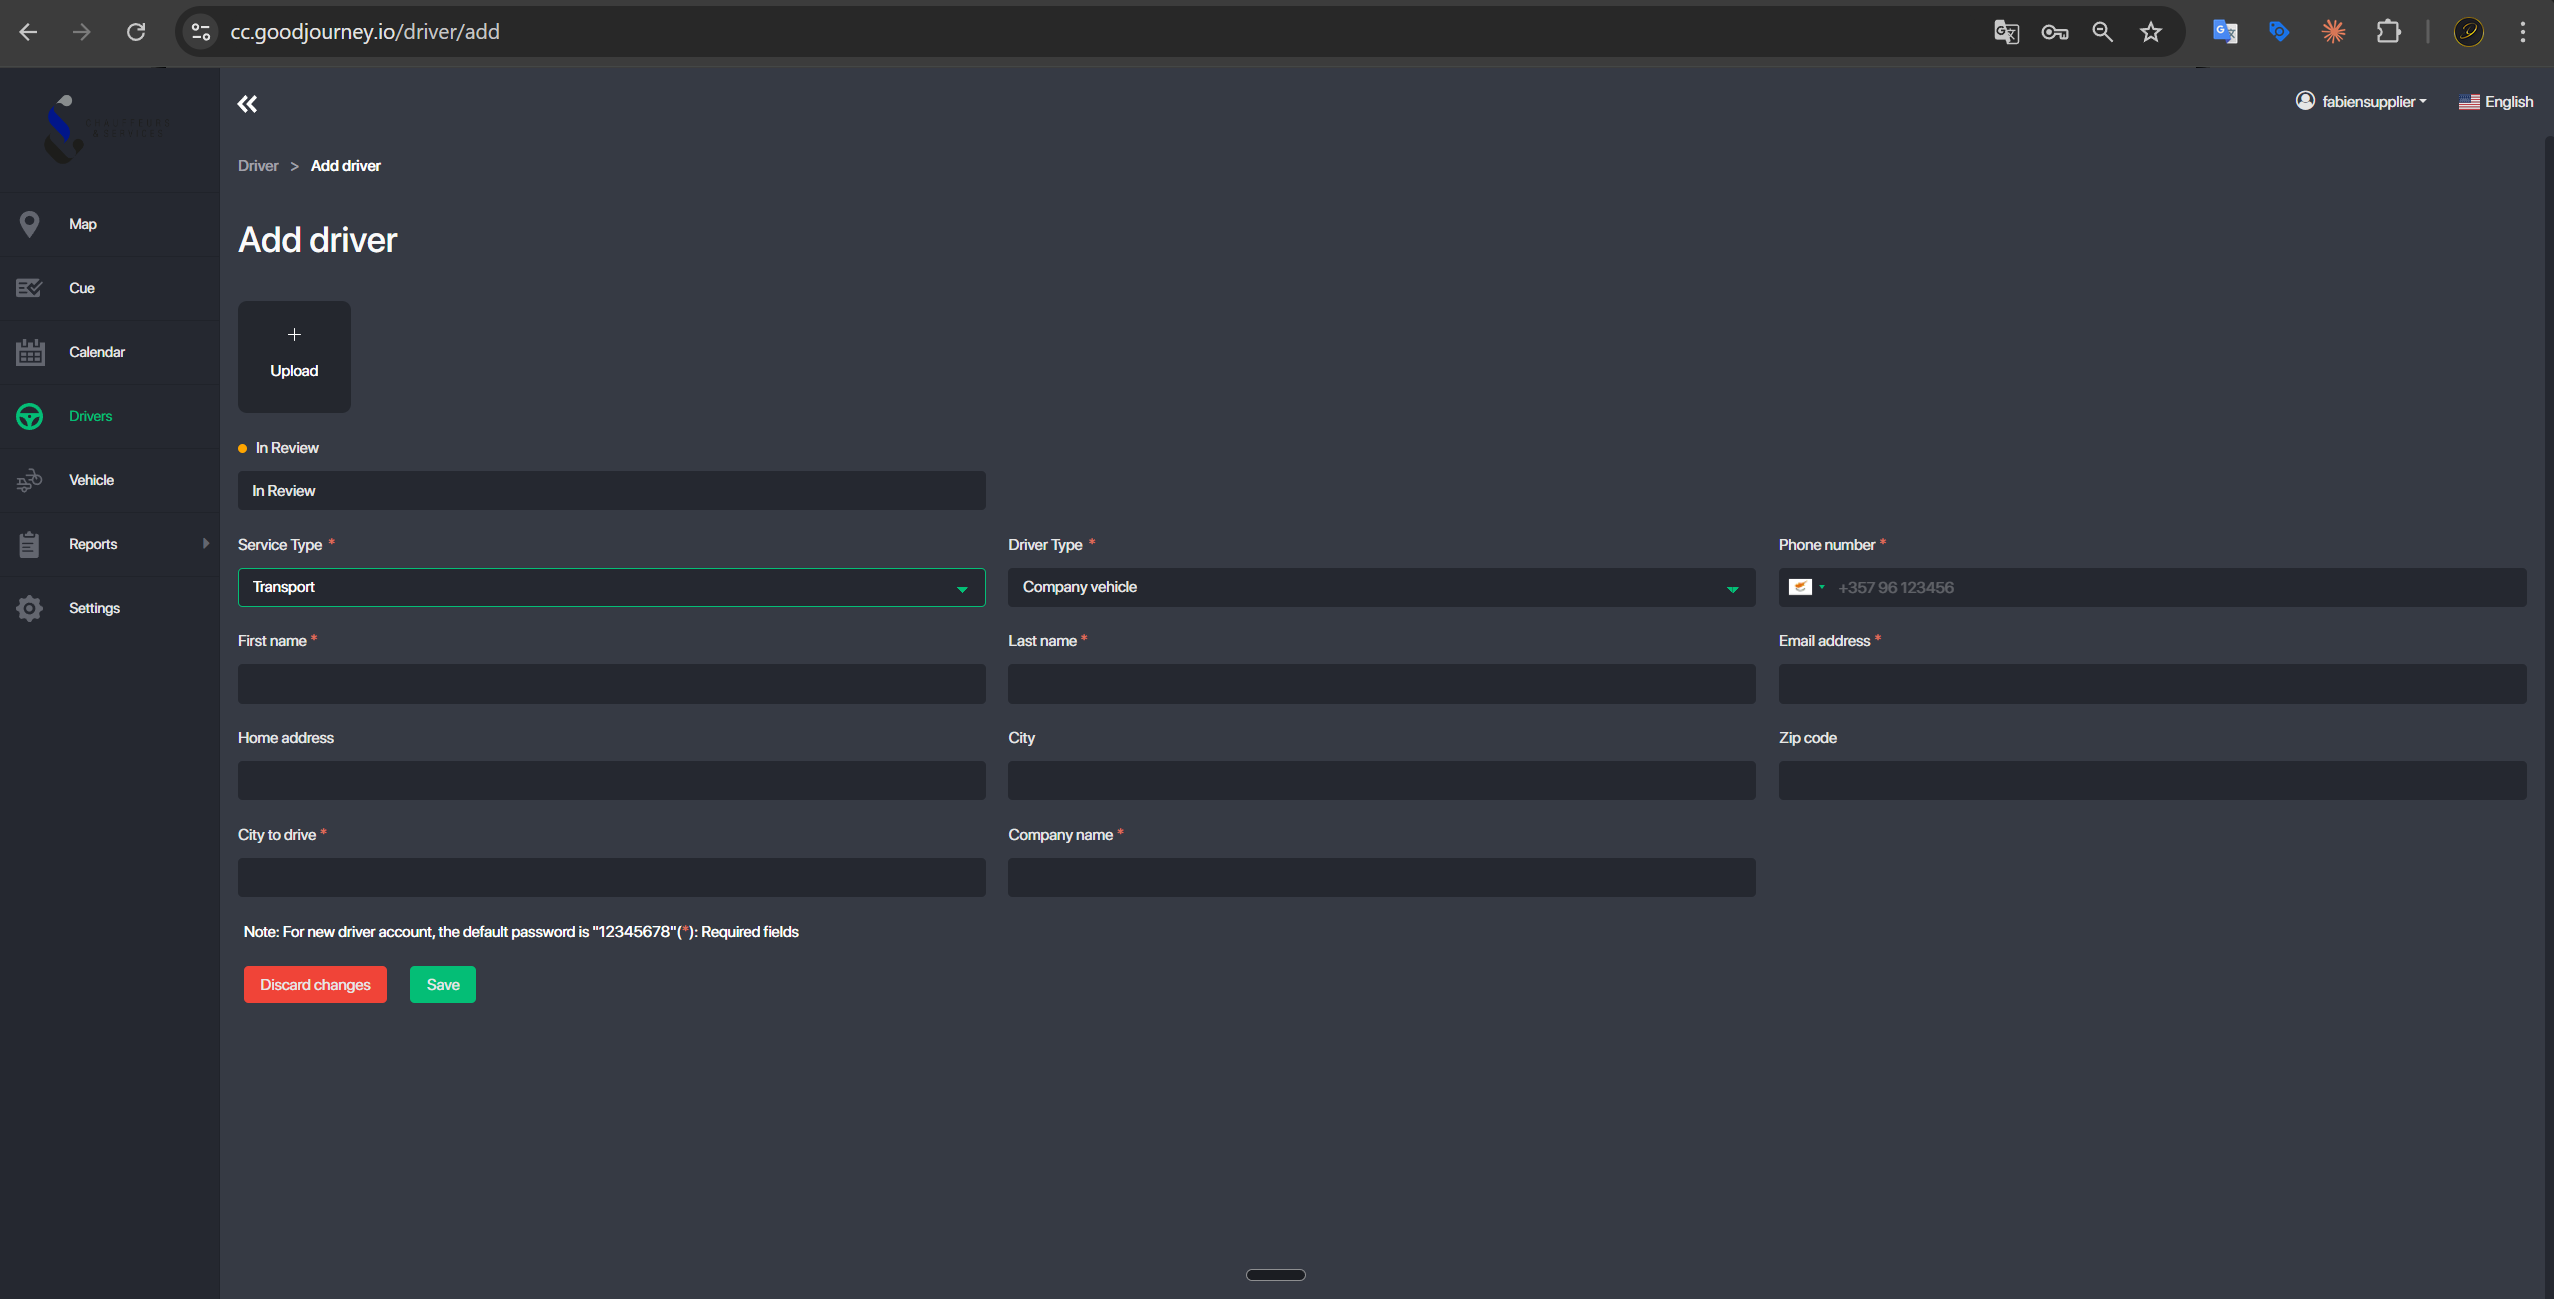Image resolution: width=2554 pixels, height=1299 pixels.
Task: Click the US flag language icon
Action: click(2469, 102)
